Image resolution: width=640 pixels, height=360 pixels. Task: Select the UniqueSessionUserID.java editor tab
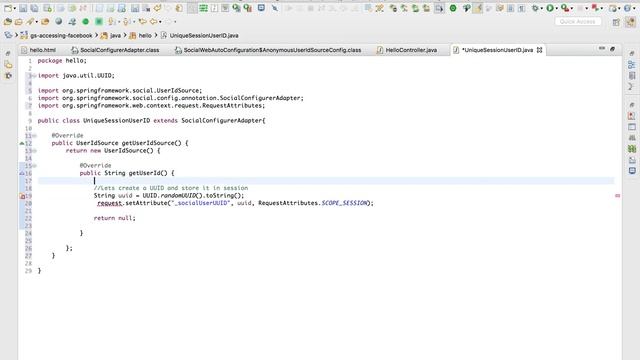tap(497, 50)
